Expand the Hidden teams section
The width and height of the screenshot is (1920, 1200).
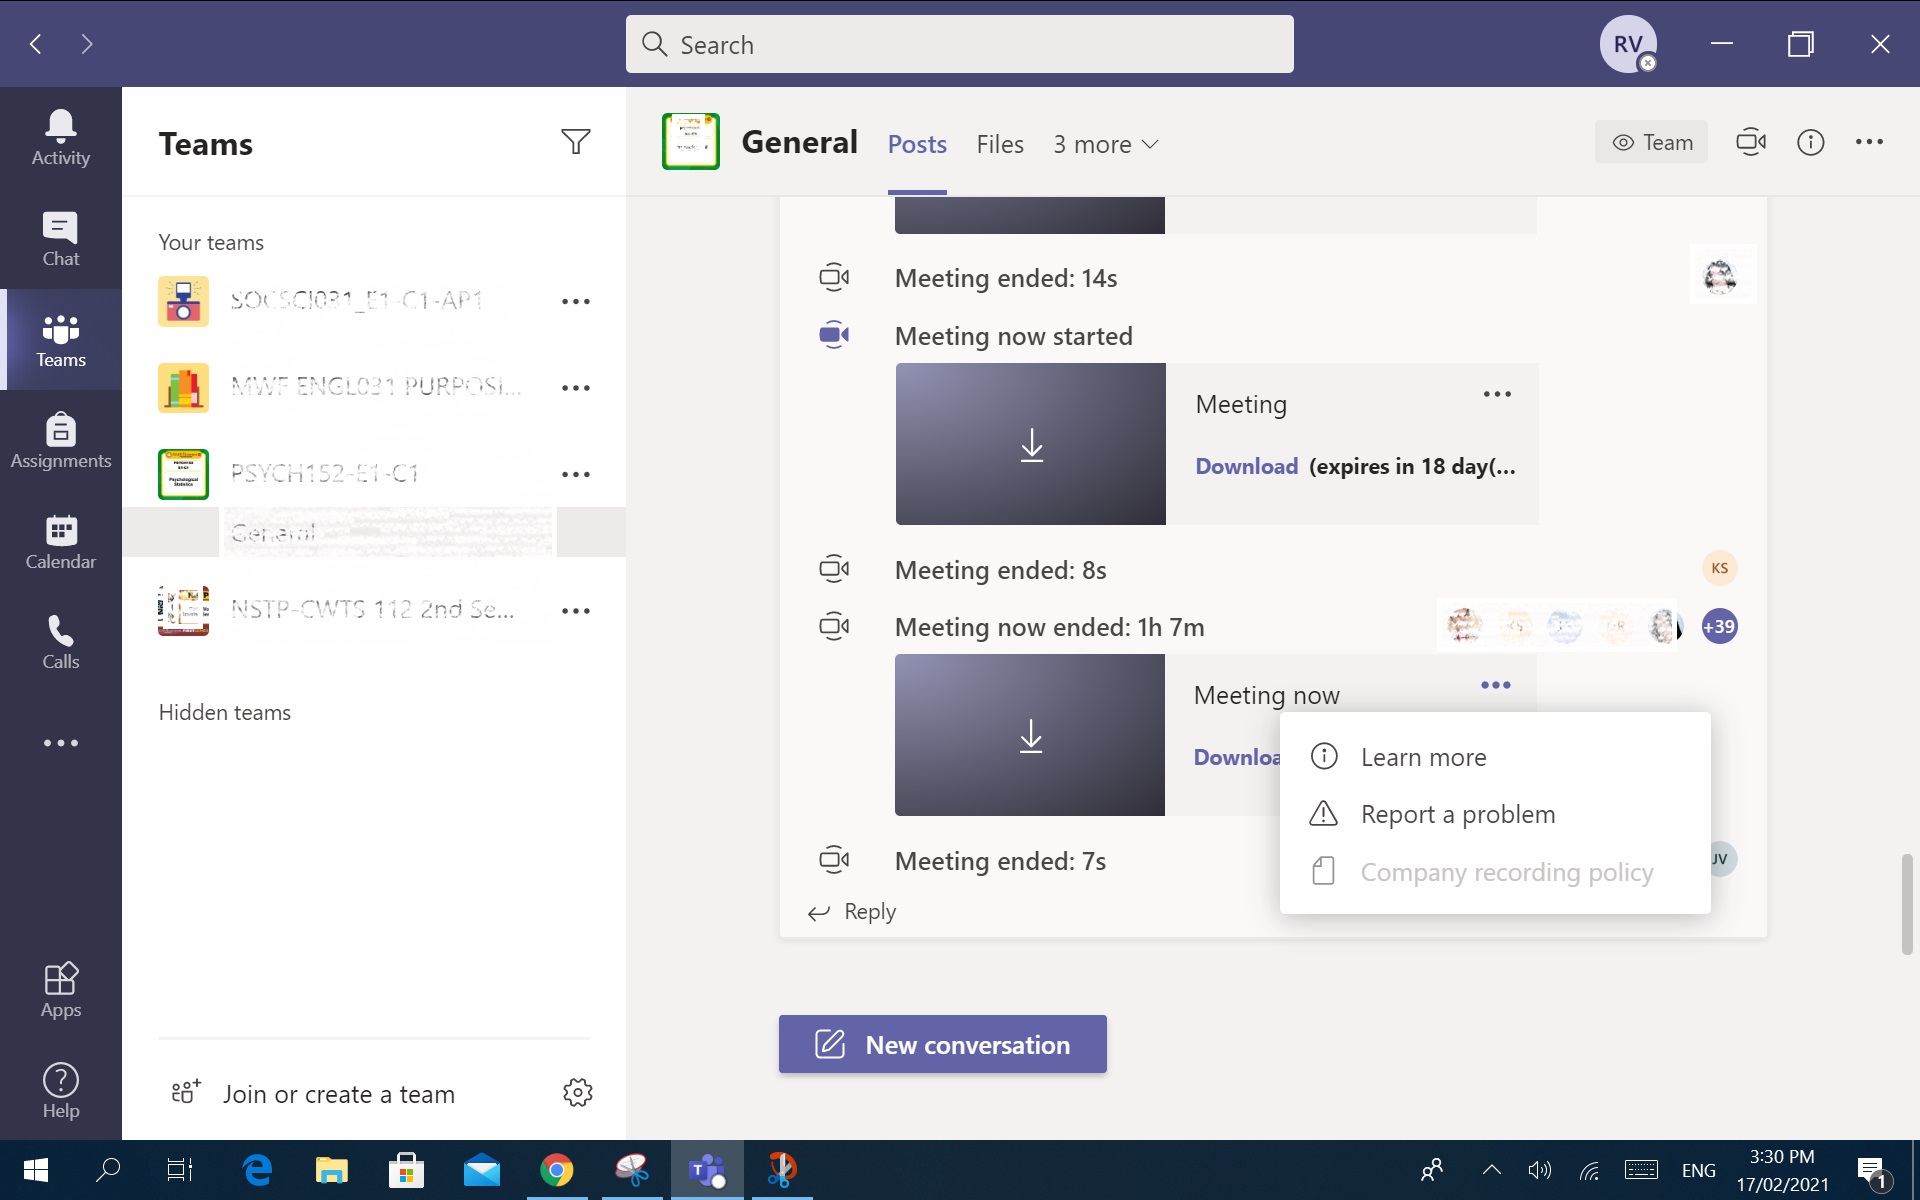tap(225, 712)
